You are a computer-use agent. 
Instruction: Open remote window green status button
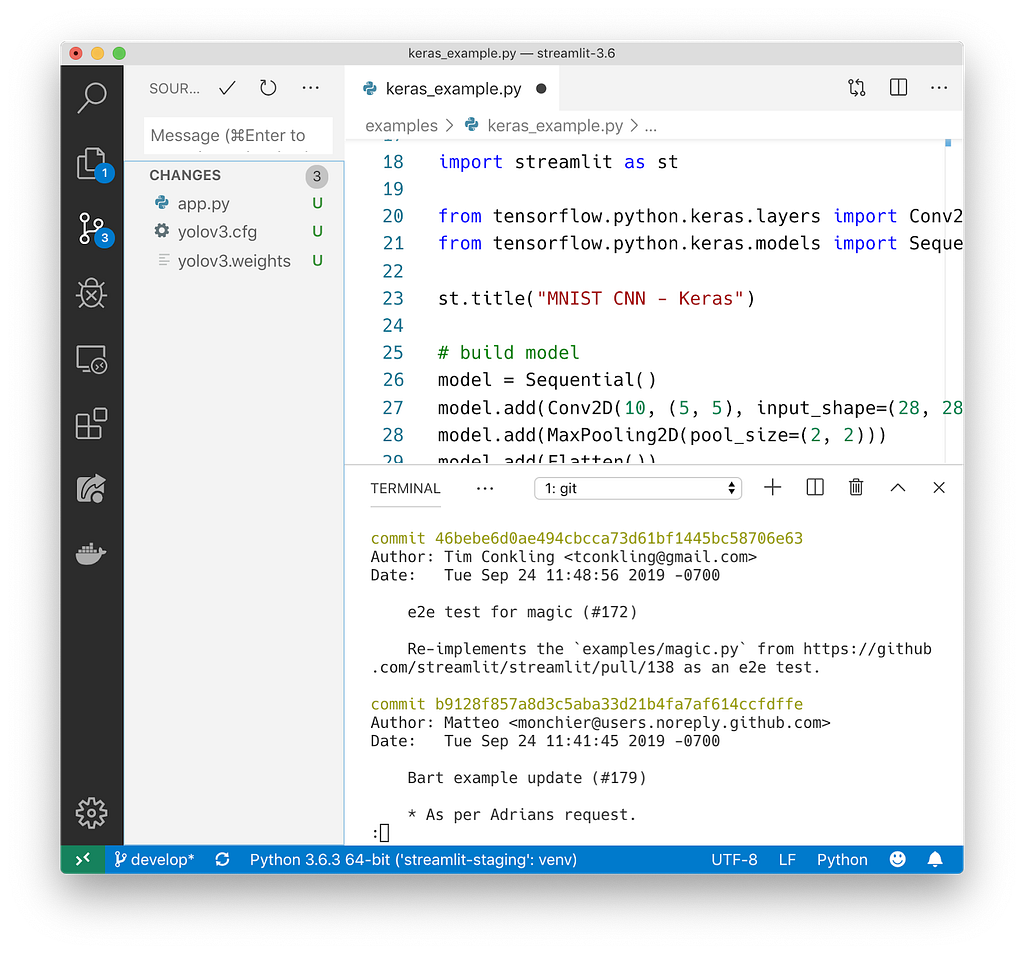pos(83,859)
